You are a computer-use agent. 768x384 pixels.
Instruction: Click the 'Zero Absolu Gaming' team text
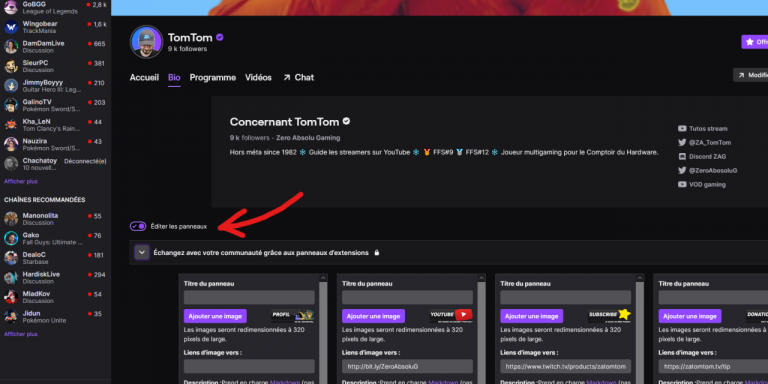[x=308, y=138]
